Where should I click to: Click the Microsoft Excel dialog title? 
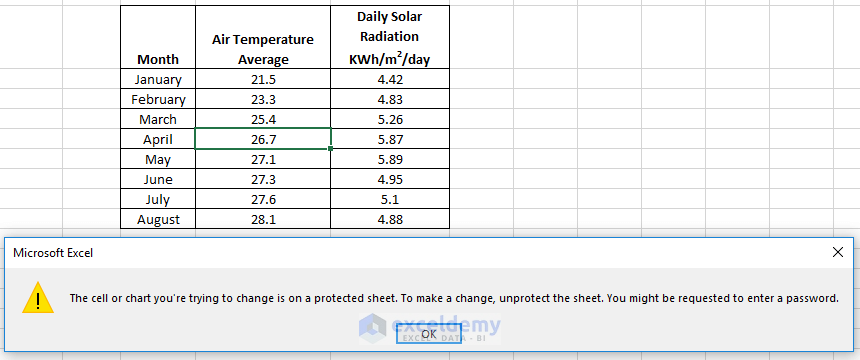pos(53,252)
